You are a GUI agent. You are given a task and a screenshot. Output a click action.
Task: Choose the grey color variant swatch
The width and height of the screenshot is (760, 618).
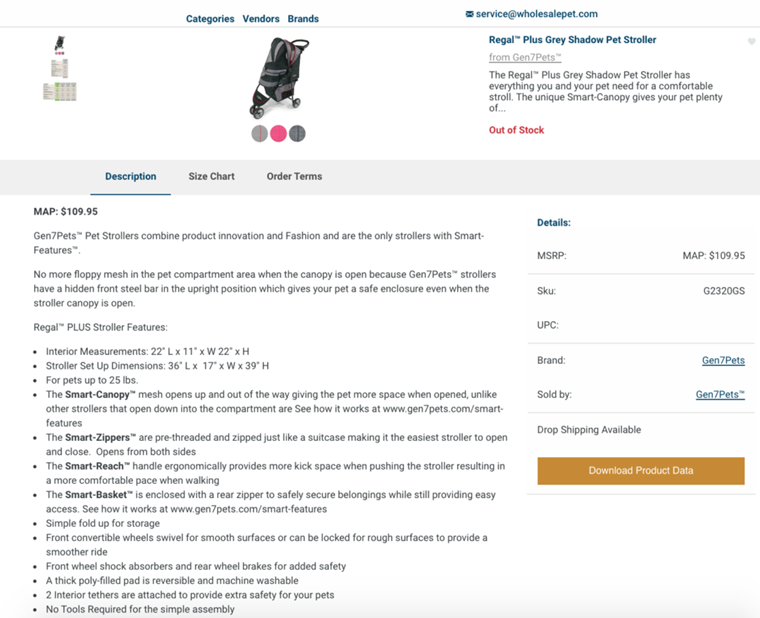(260, 134)
